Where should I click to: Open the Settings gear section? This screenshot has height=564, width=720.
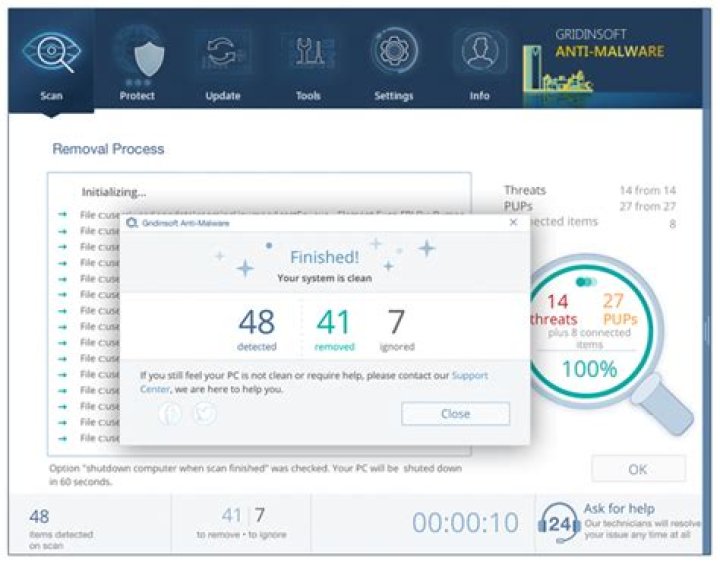(x=394, y=60)
